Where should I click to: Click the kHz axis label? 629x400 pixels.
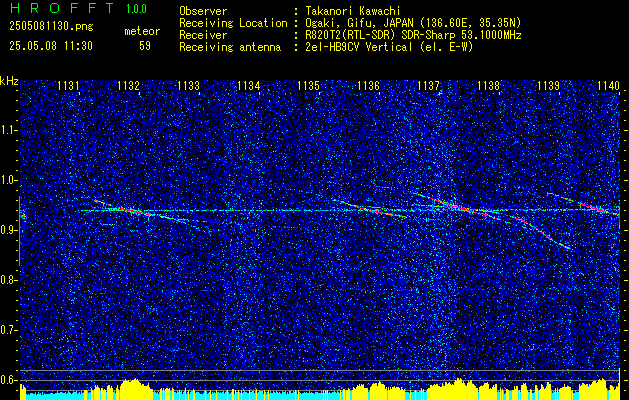click(x=9, y=81)
